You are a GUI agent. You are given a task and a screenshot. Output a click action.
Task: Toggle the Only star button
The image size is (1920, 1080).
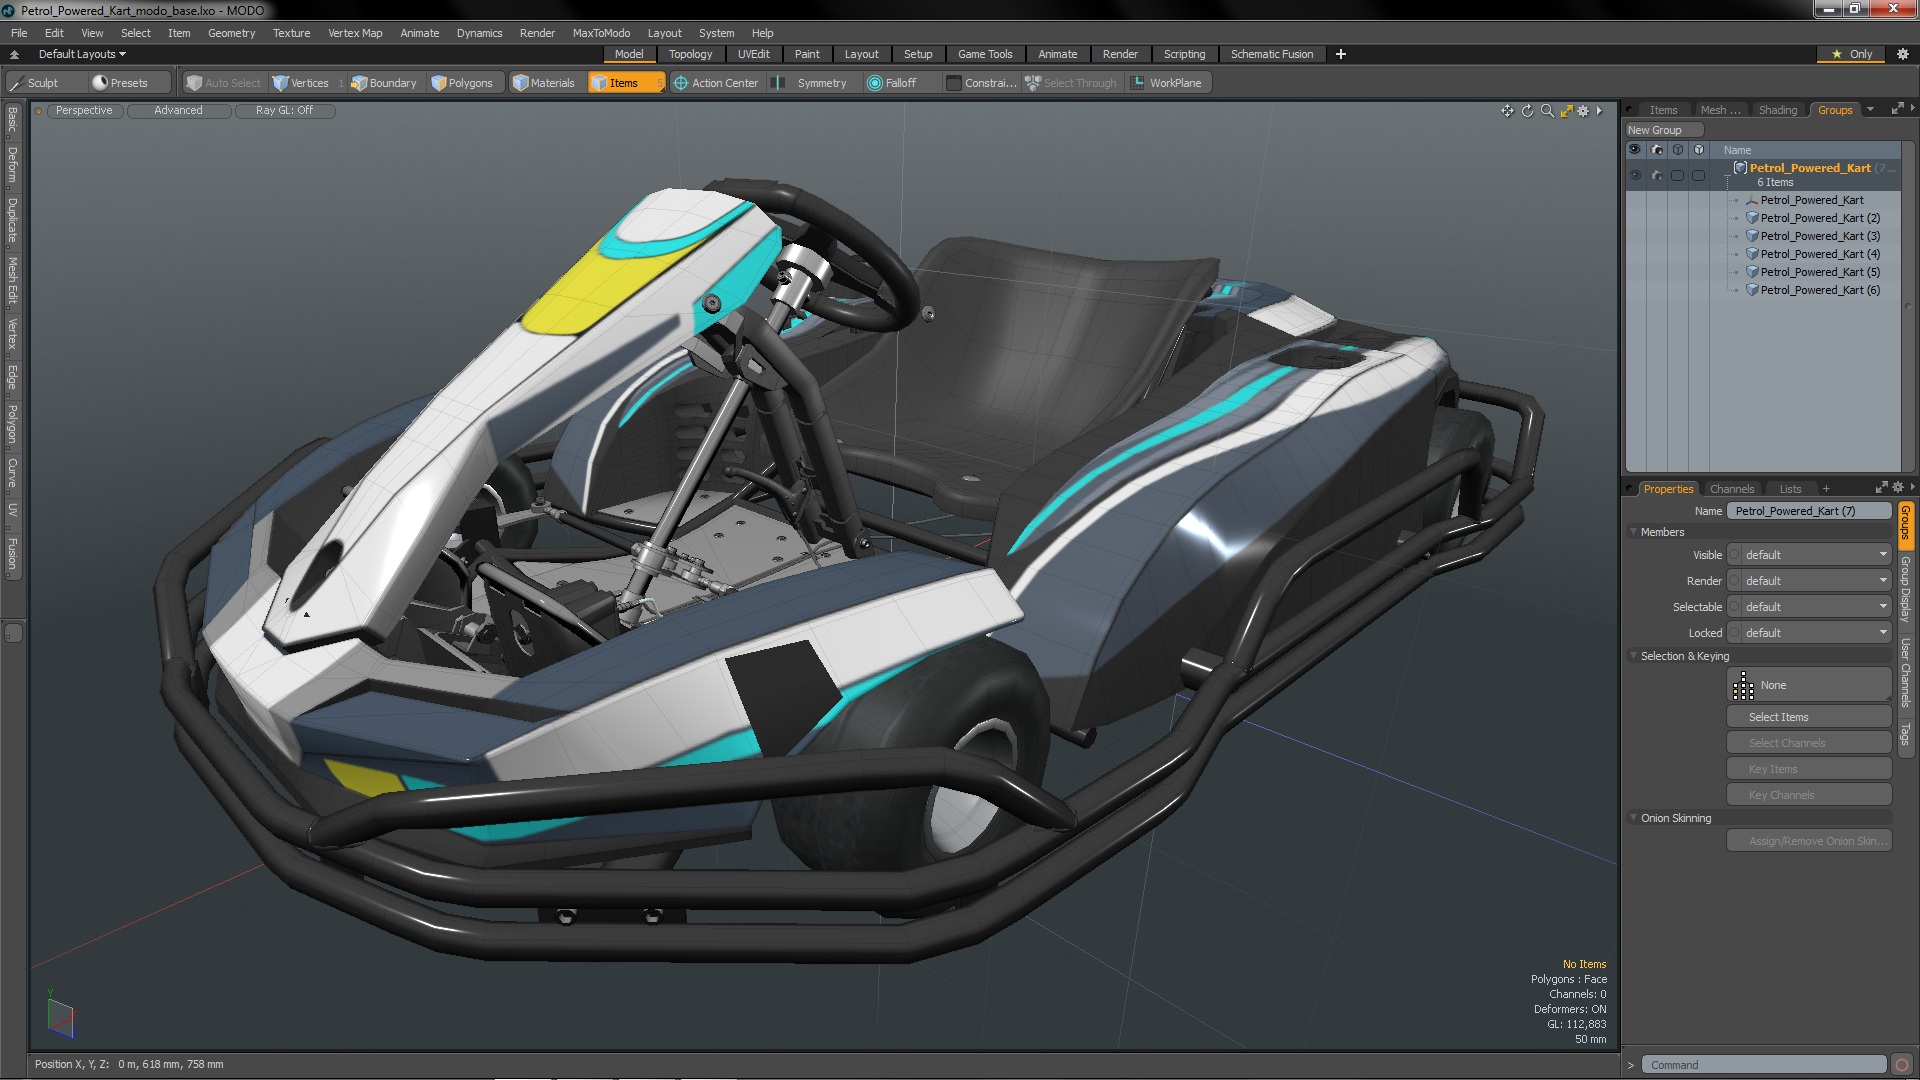1853,54
